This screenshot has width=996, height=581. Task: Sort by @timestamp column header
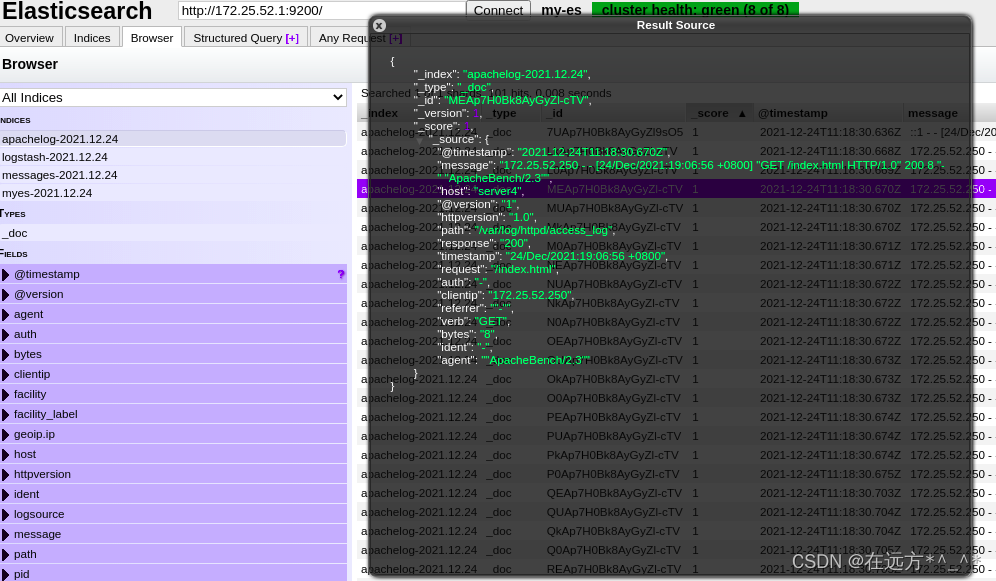pos(828,113)
